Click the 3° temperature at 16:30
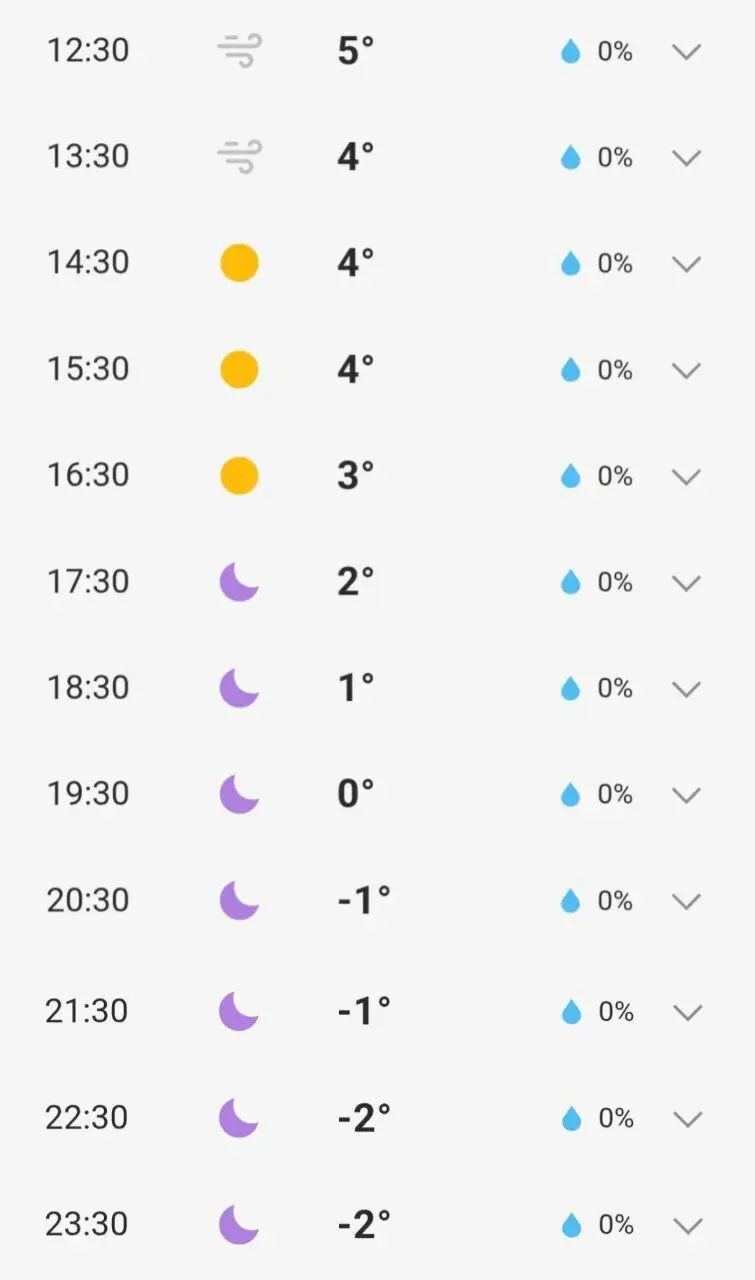Image resolution: width=755 pixels, height=1280 pixels. (356, 476)
